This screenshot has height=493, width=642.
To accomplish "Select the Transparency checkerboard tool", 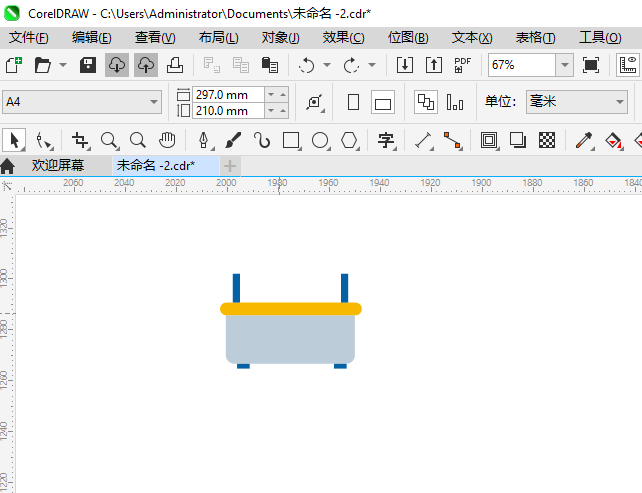I will point(547,140).
